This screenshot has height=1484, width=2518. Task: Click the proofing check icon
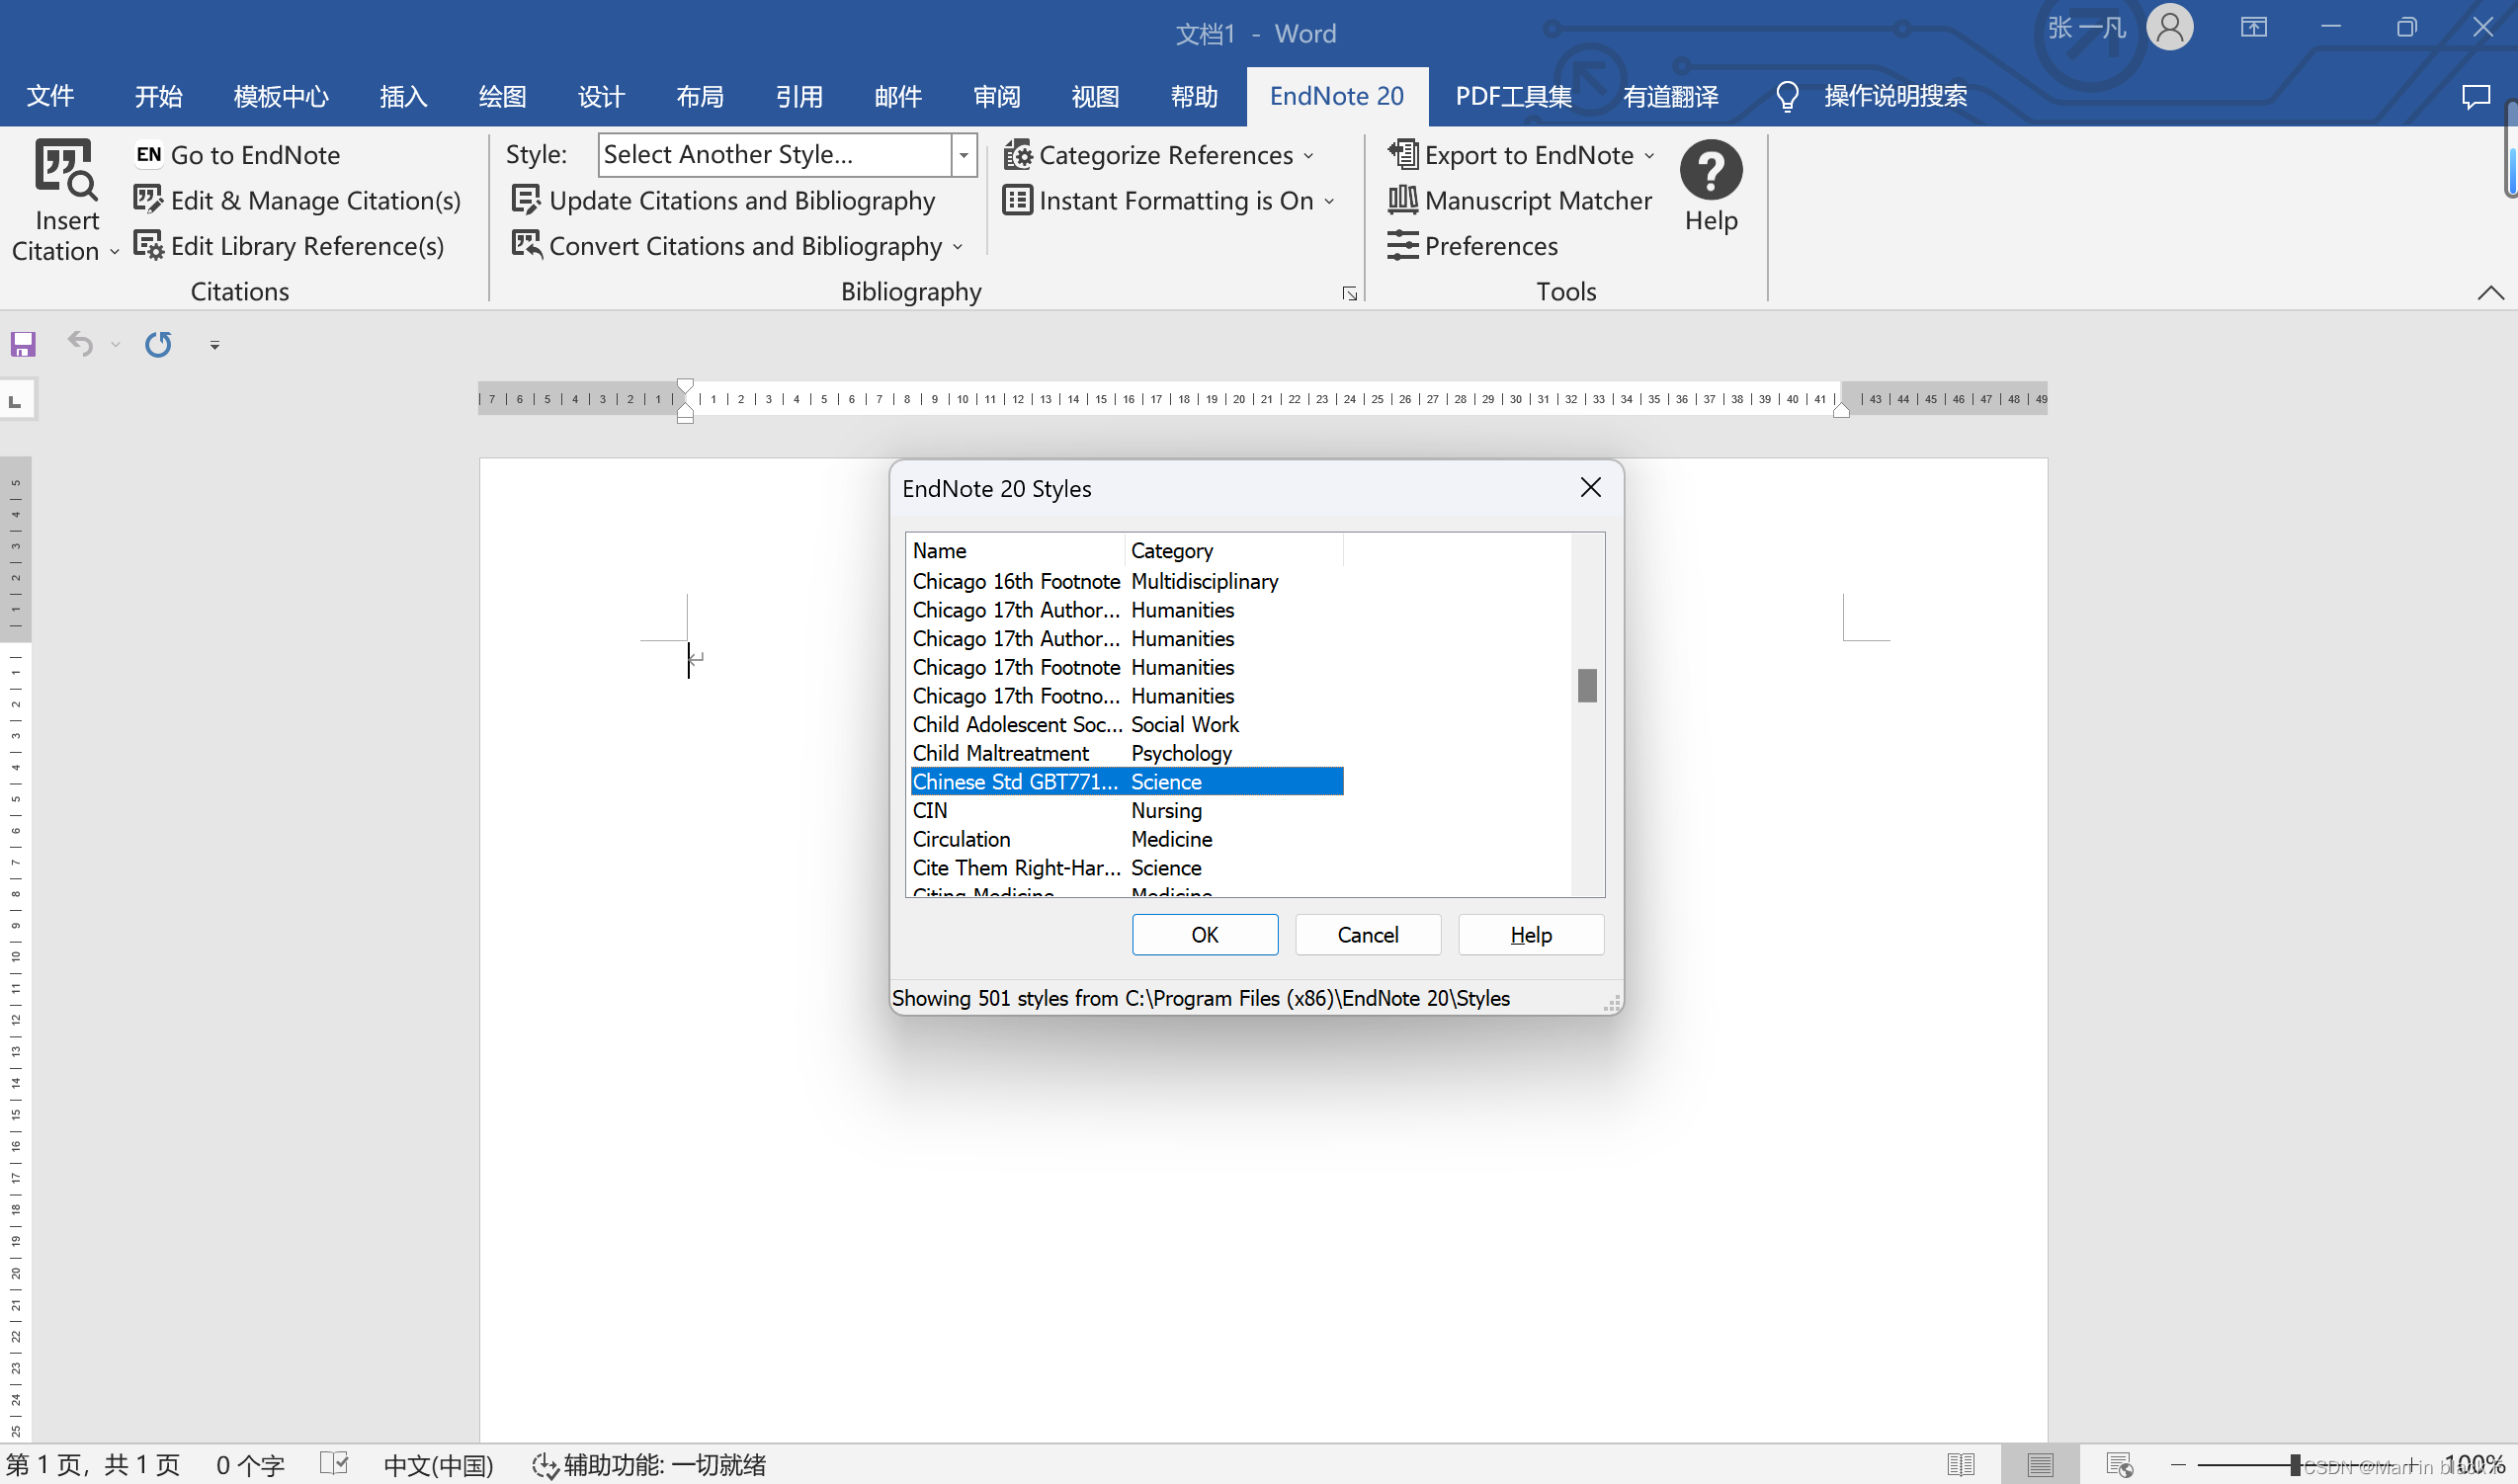[334, 1464]
